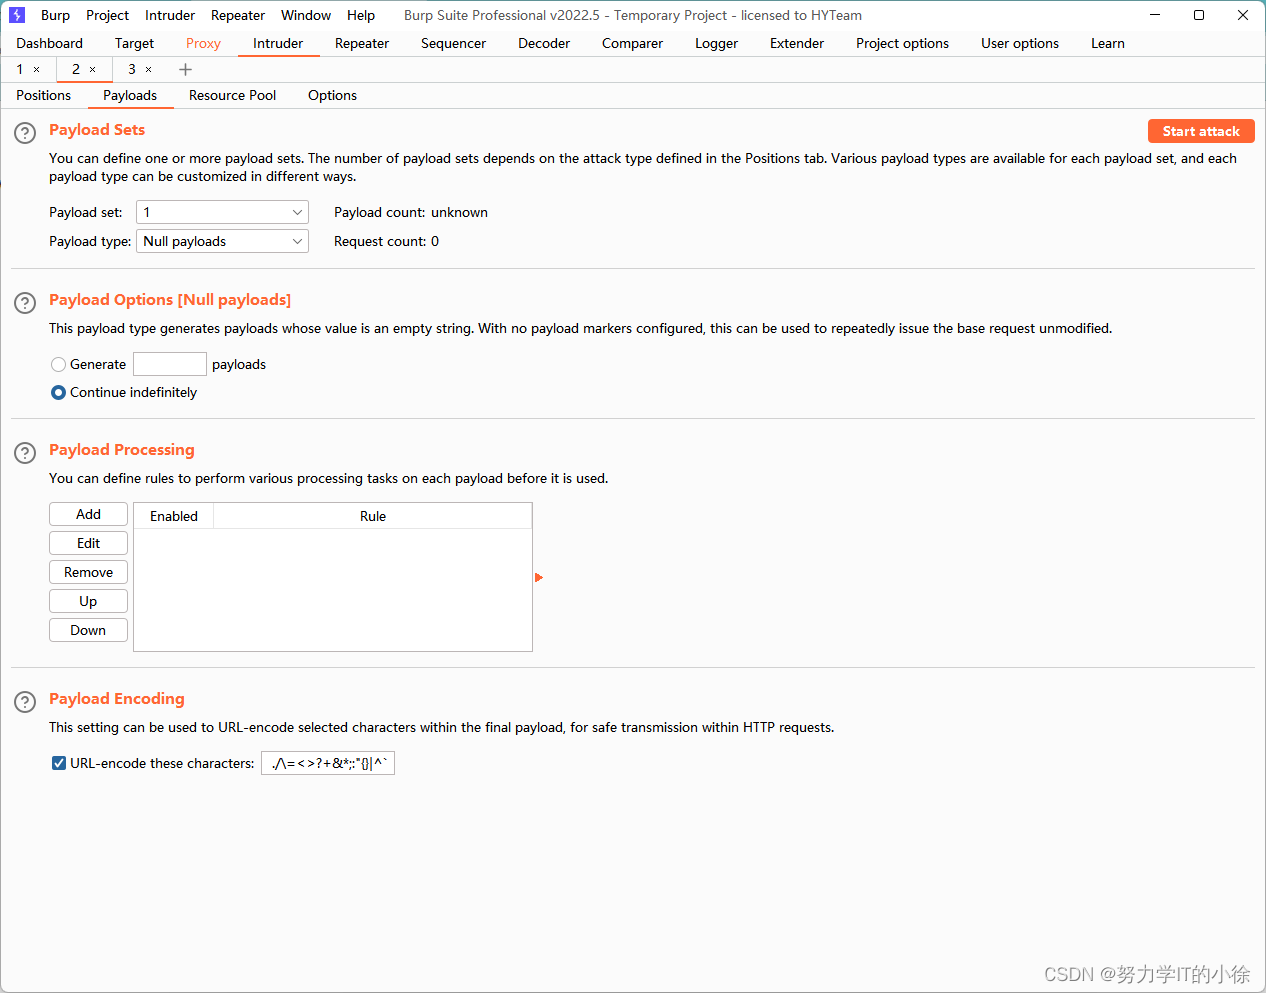Add a new Intruder tab with plus
The height and width of the screenshot is (993, 1266).
click(x=185, y=70)
